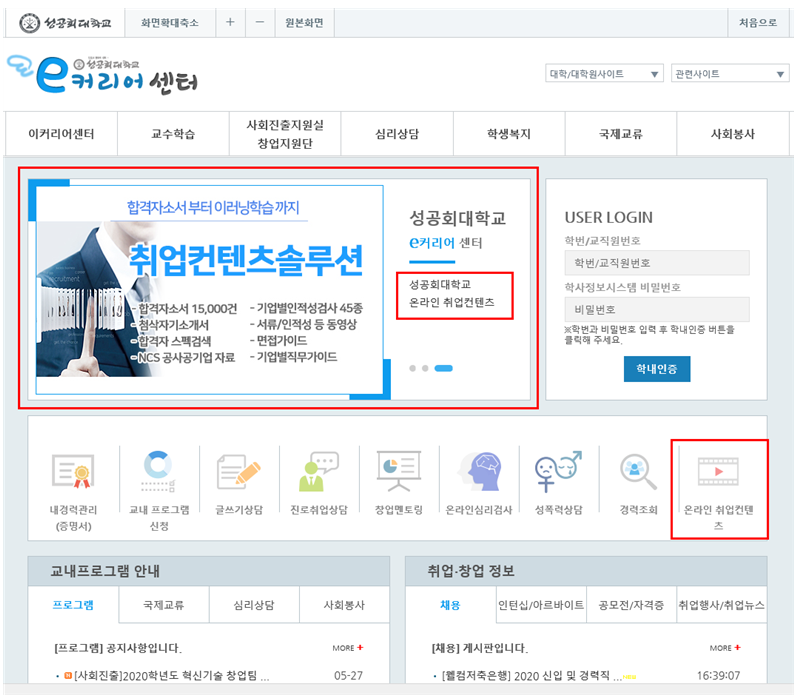Viewport: 801px width, 700px height.
Task: Open the 성공회대학교 온라인 취업컨텐츠 banner link
Action: tap(452, 293)
